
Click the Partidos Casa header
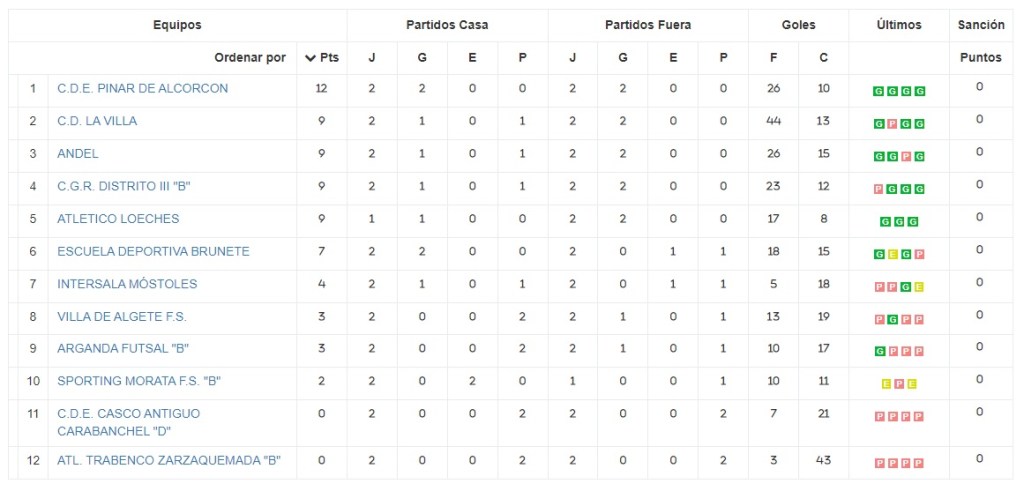point(447,25)
